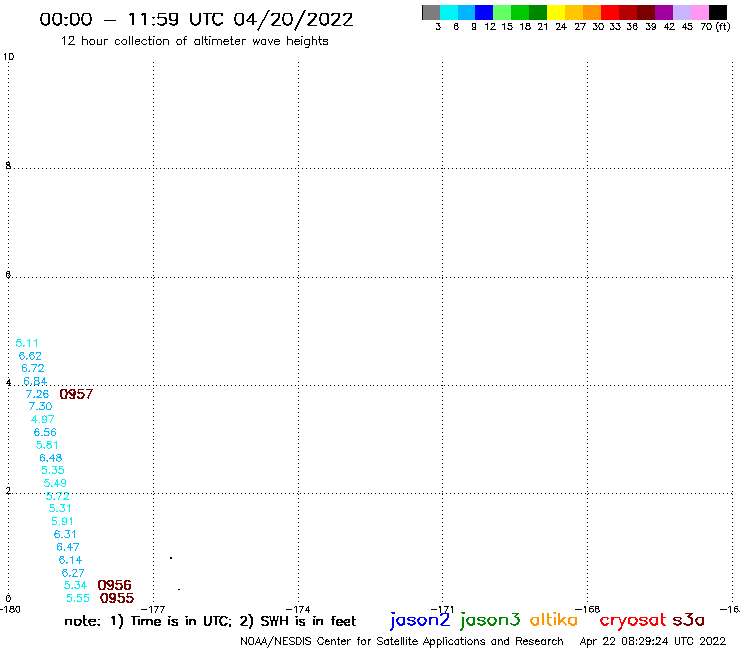The height and width of the screenshot is (650, 740).
Task: Click the wave height value 5.34
Action: pyautogui.click(x=76, y=585)
